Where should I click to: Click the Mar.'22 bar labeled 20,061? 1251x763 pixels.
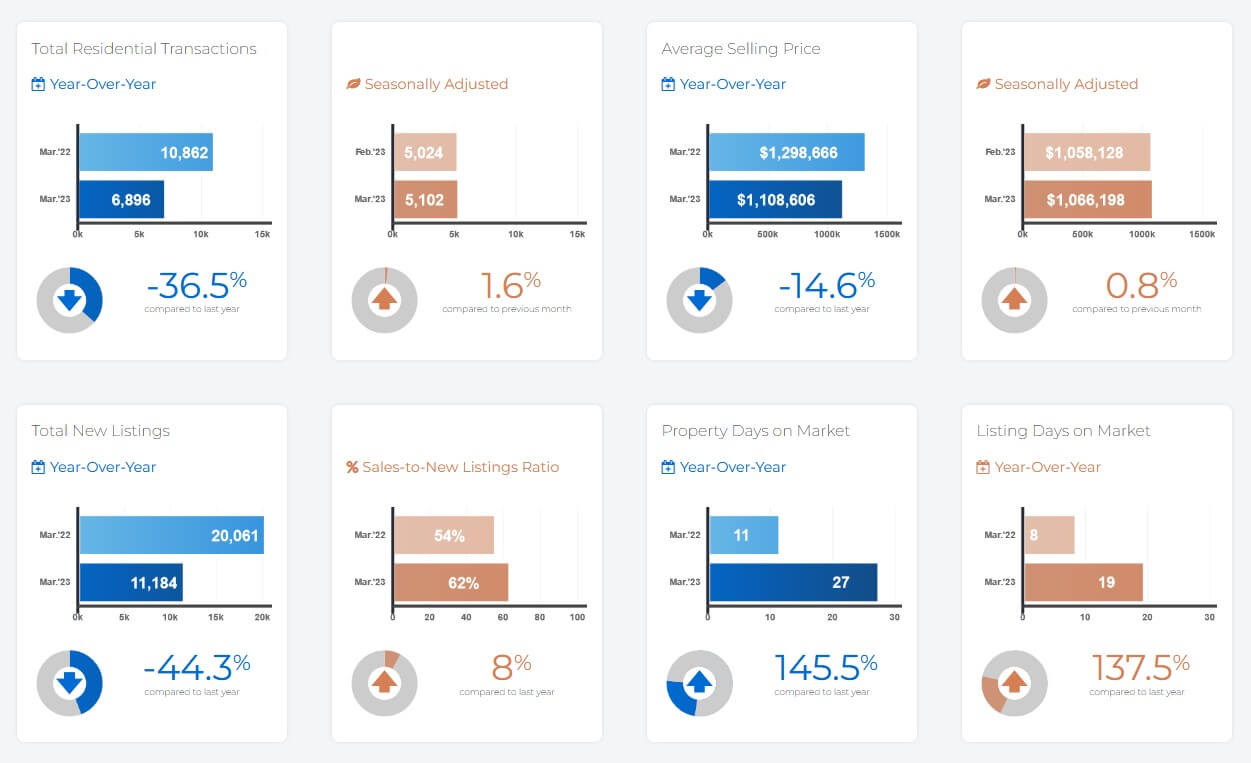pos(172,535)
